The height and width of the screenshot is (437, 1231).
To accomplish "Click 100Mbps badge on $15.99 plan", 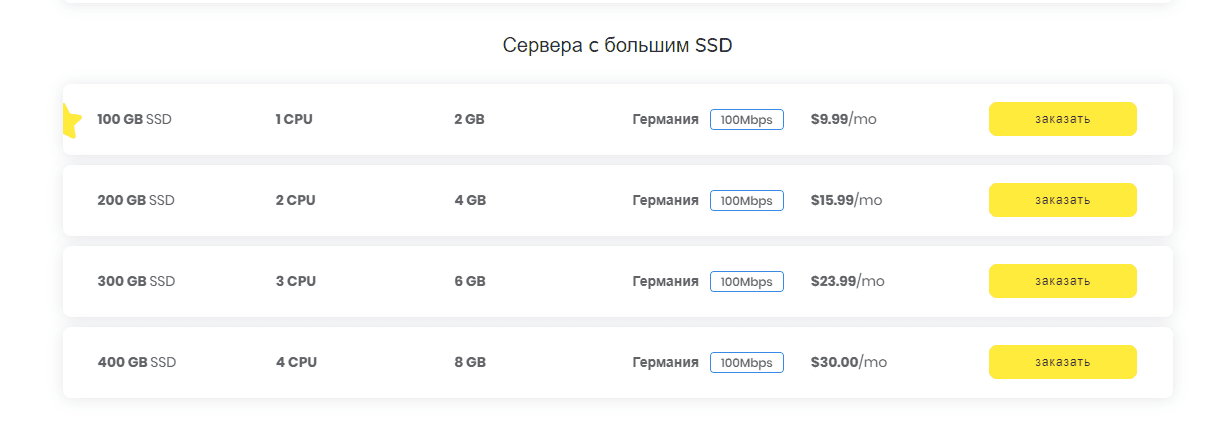I will point(746,201).
